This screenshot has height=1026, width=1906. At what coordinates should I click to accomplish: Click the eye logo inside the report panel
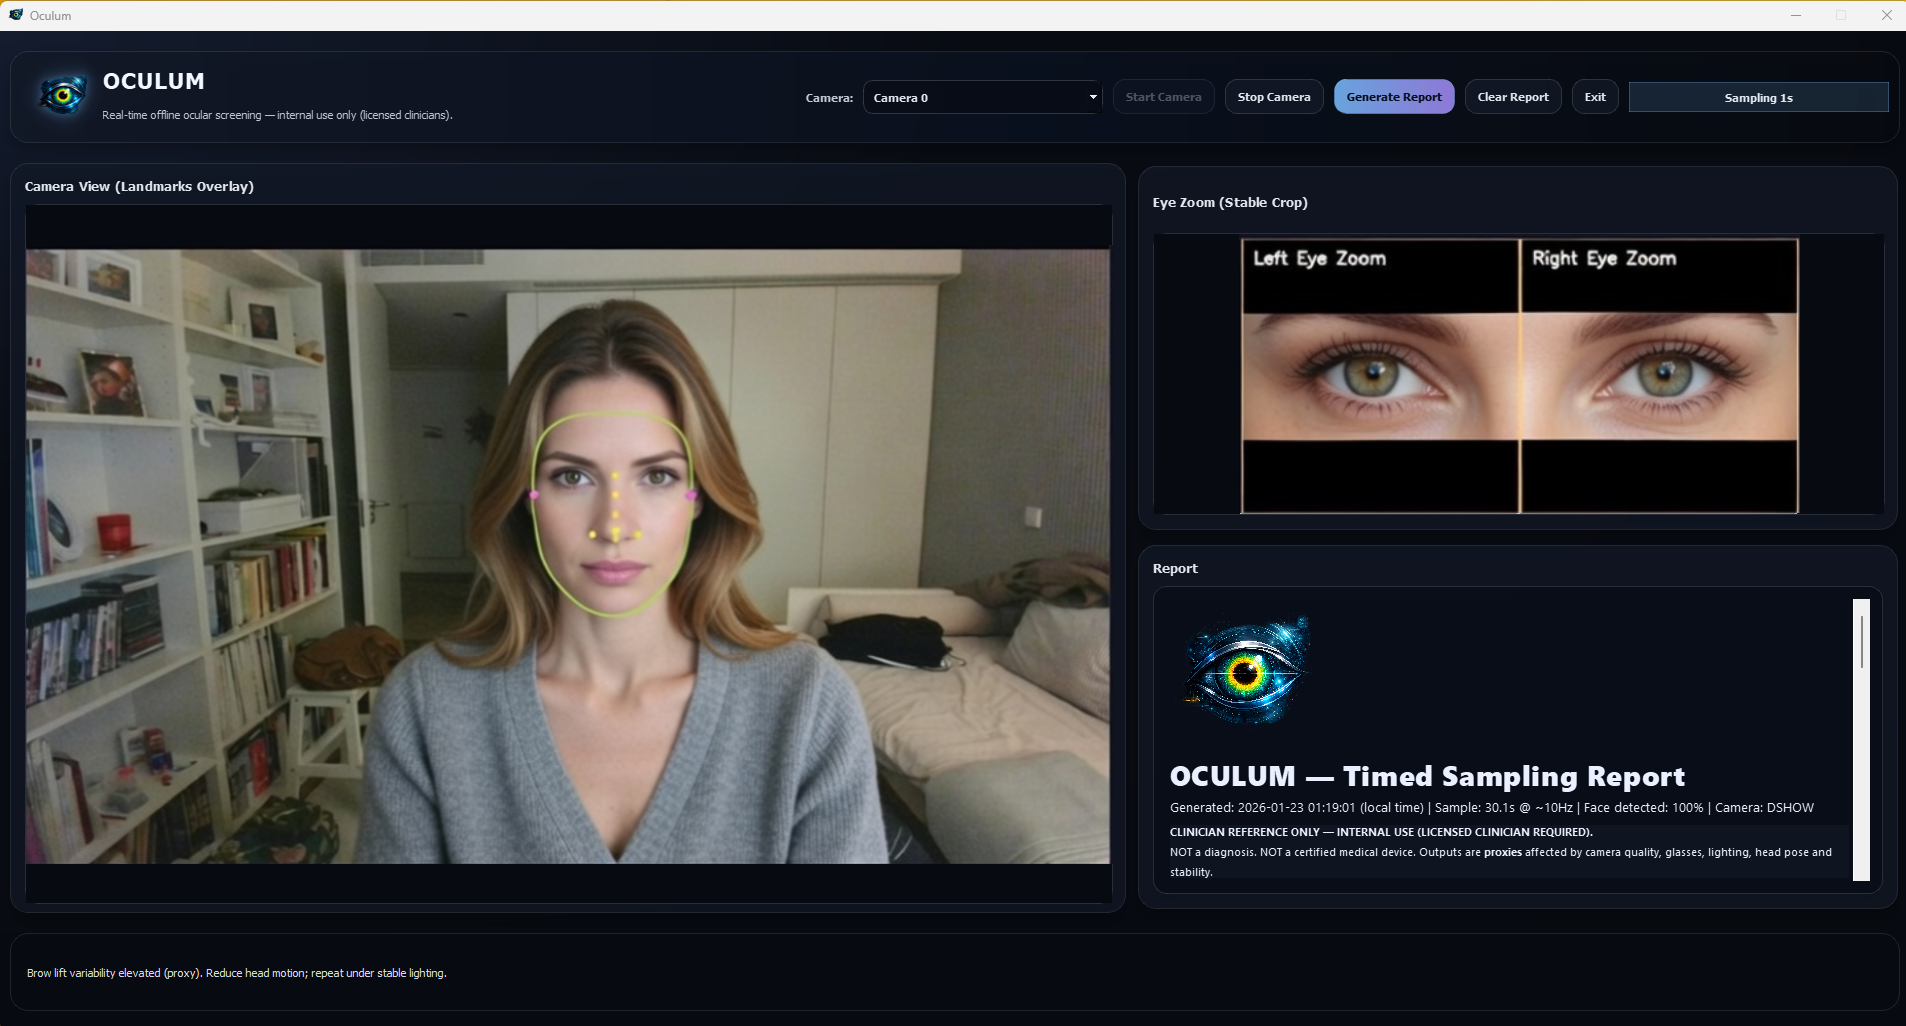1247,668
